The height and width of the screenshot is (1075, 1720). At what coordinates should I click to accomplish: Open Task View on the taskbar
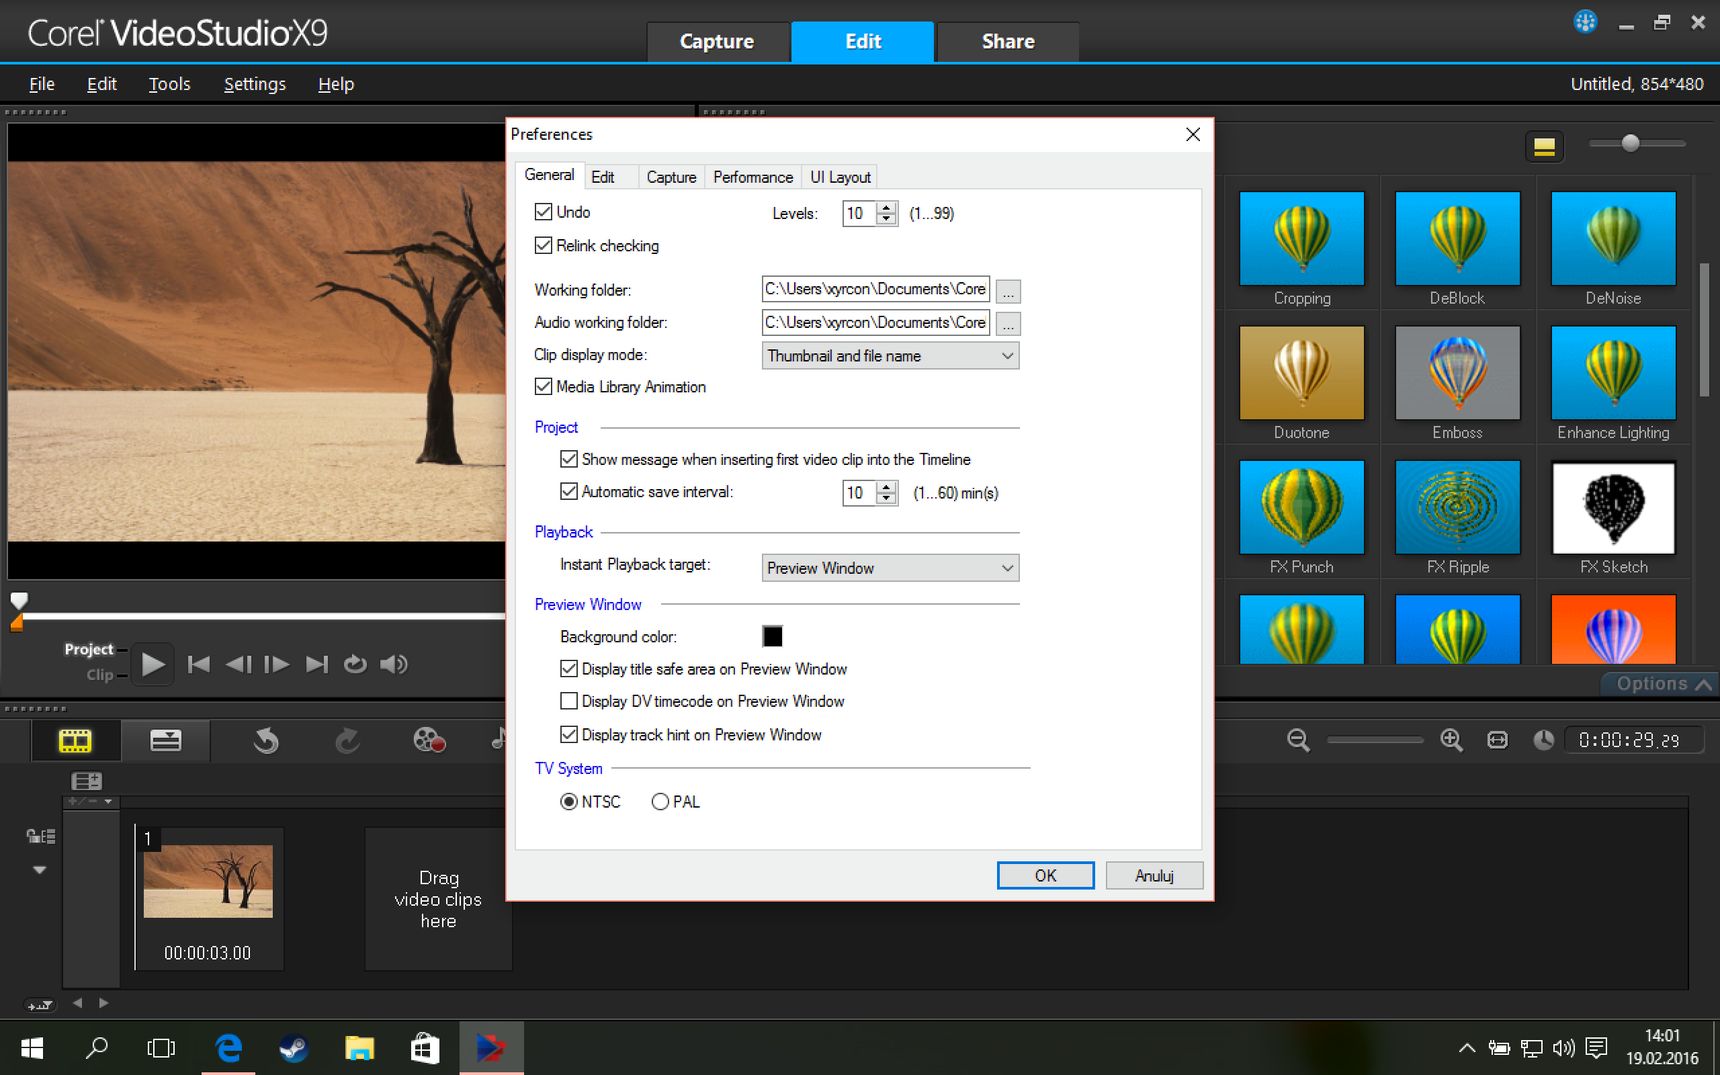pos(161,1048)
